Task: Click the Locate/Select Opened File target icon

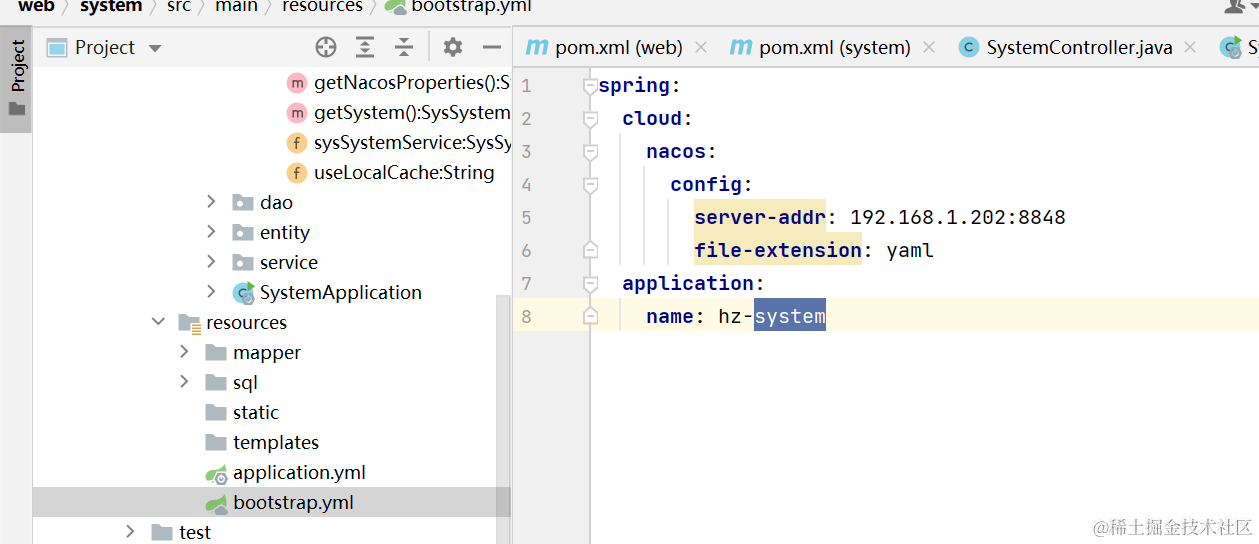Action: coord(326,47)
